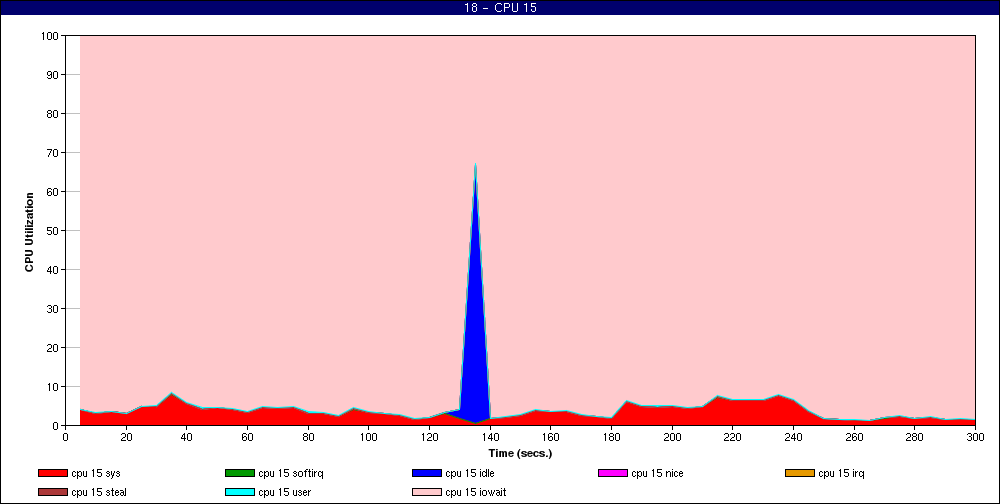
Task: Click the red cpu 15 sys legend swatch
Action: pyautogui.click(x=53, y=473)
